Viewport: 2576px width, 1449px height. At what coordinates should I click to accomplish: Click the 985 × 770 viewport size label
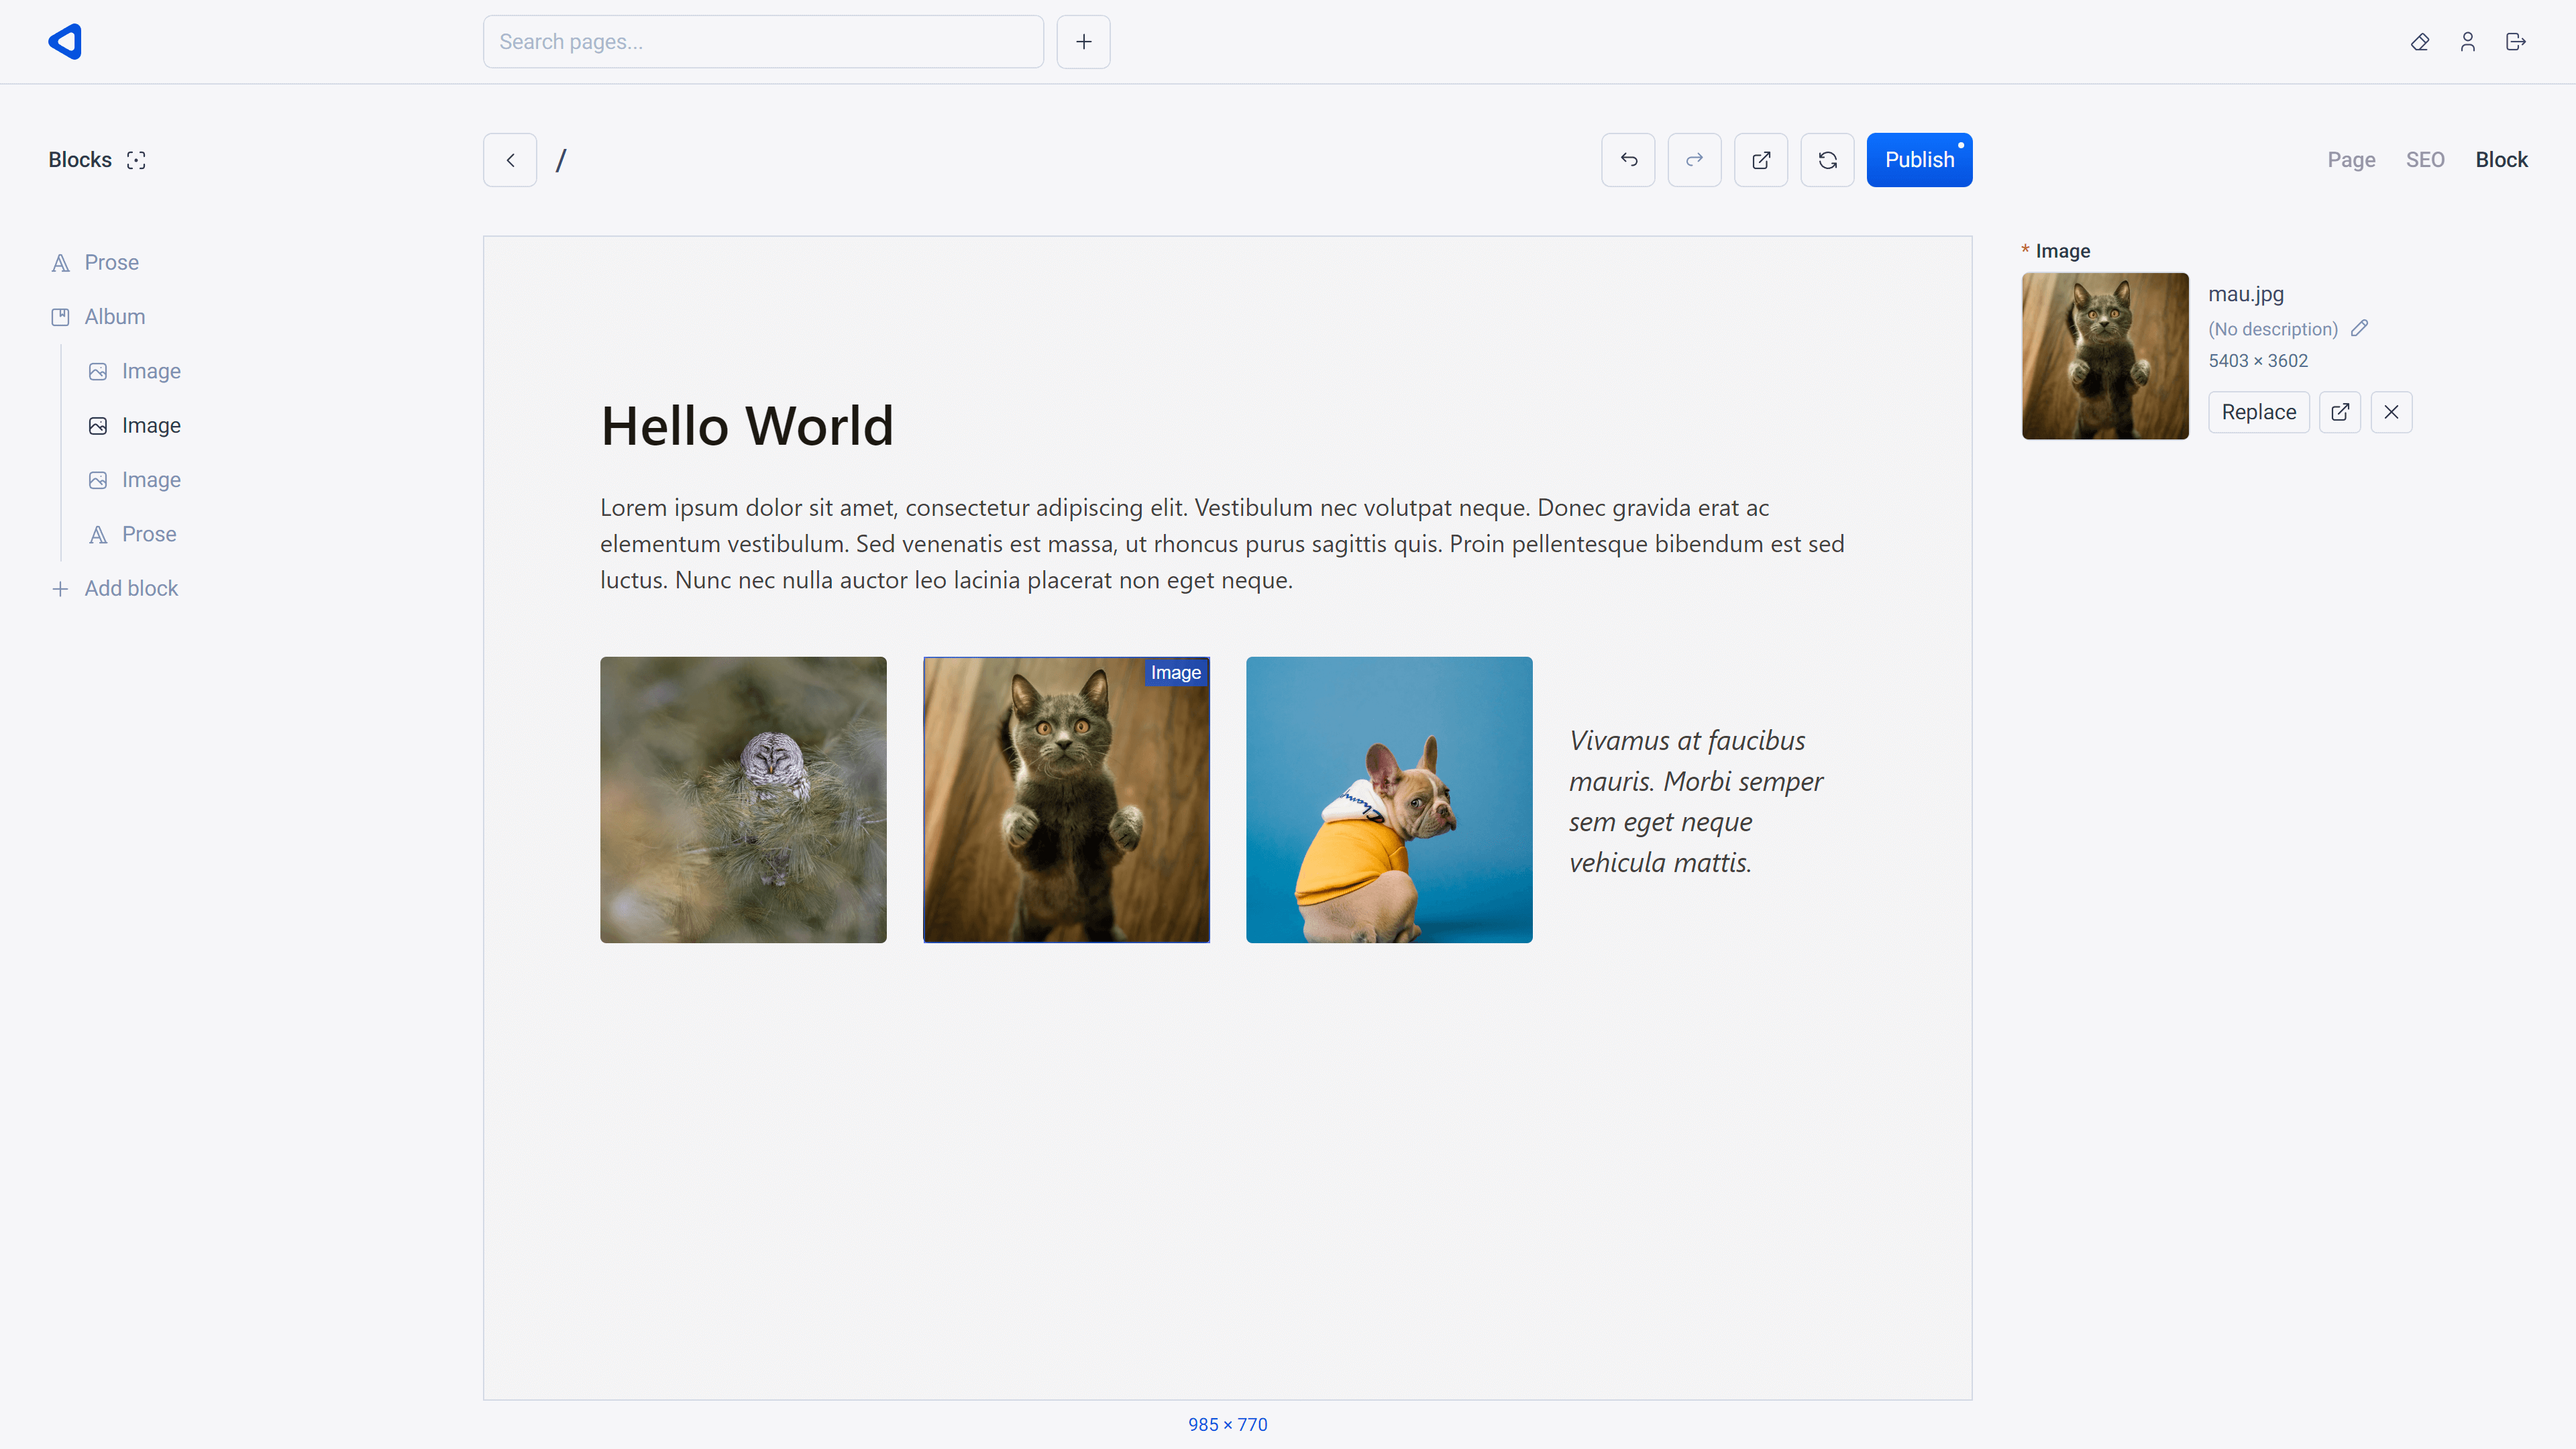pyautogui.click(x=1228, y=1425)
